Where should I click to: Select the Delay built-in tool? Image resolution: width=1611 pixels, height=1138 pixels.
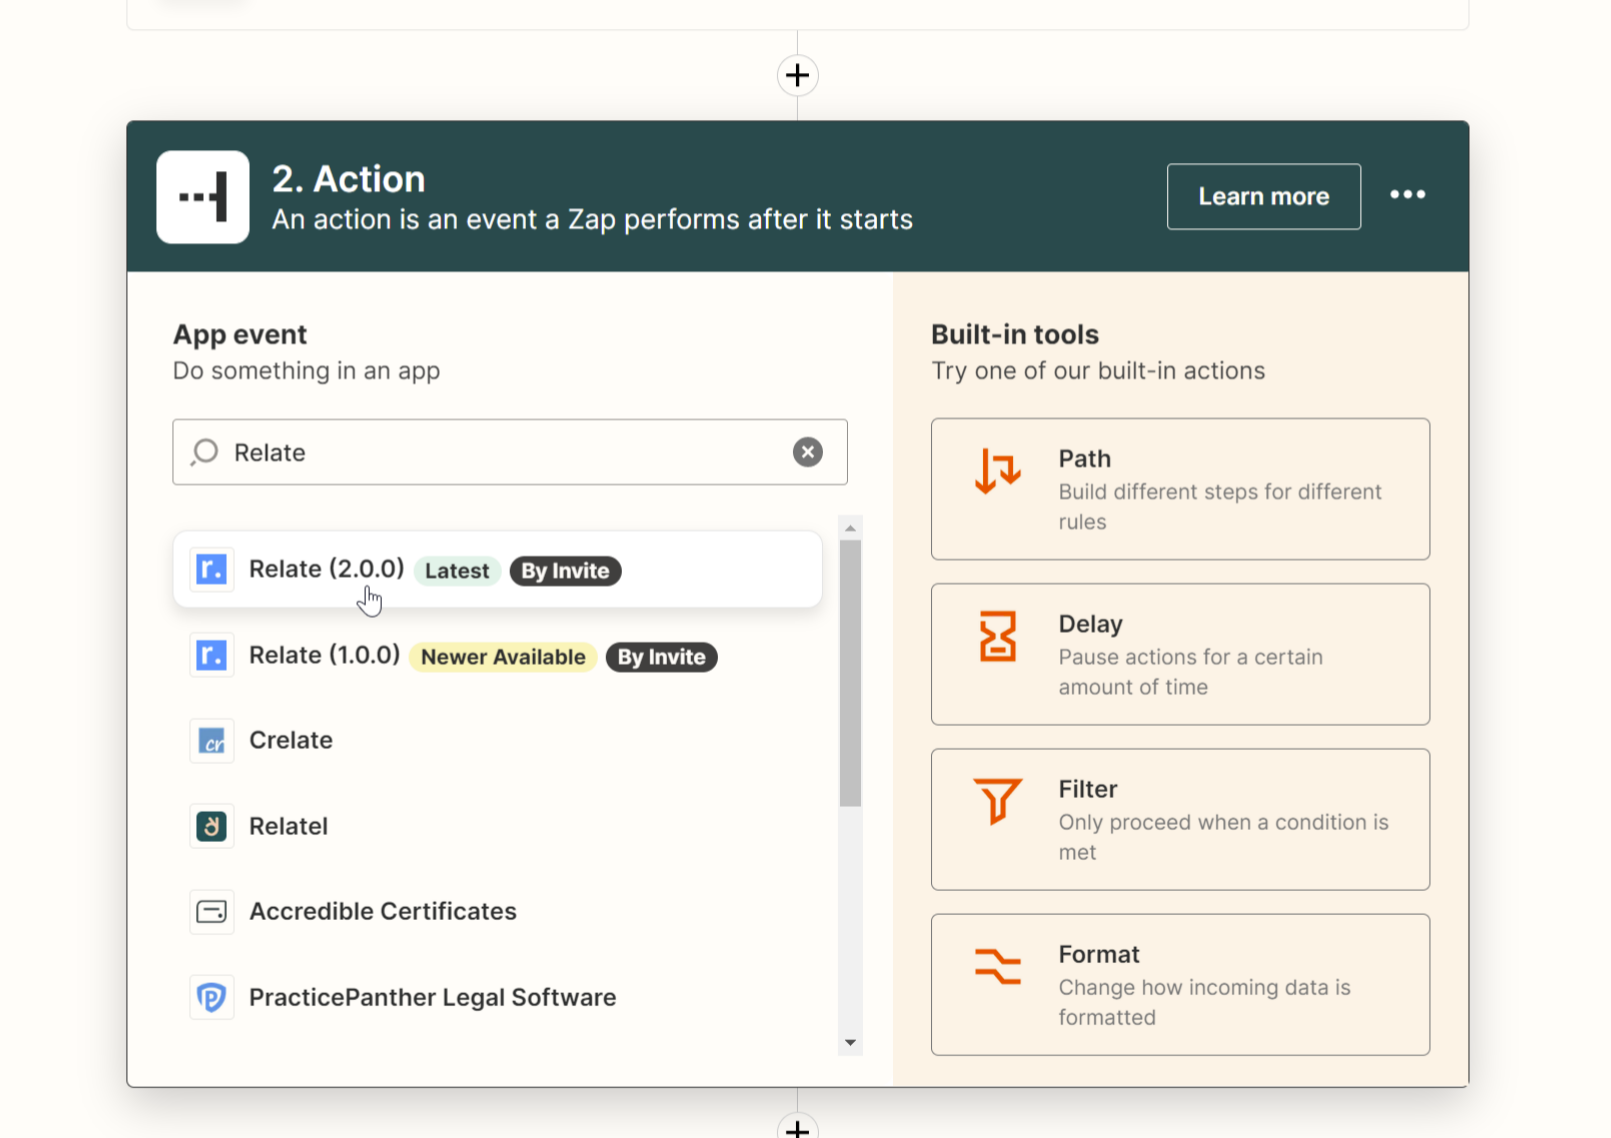tap(1180, 654)
